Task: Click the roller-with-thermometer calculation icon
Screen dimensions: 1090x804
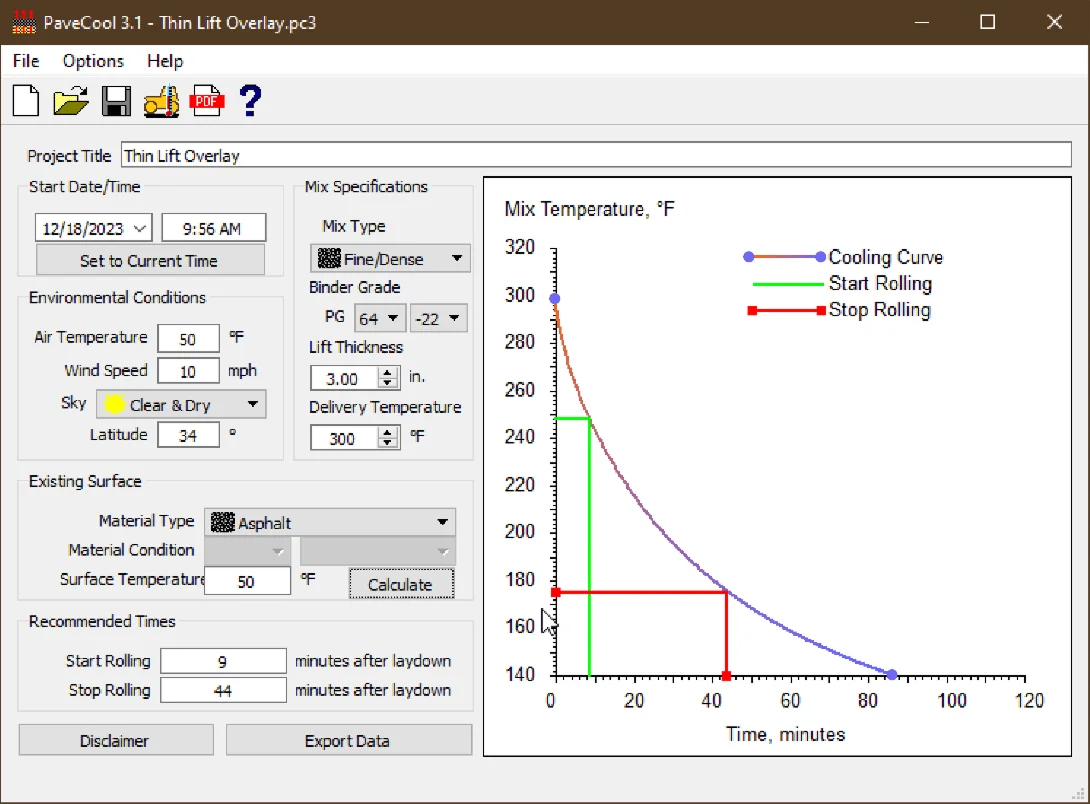Action: 161,100
